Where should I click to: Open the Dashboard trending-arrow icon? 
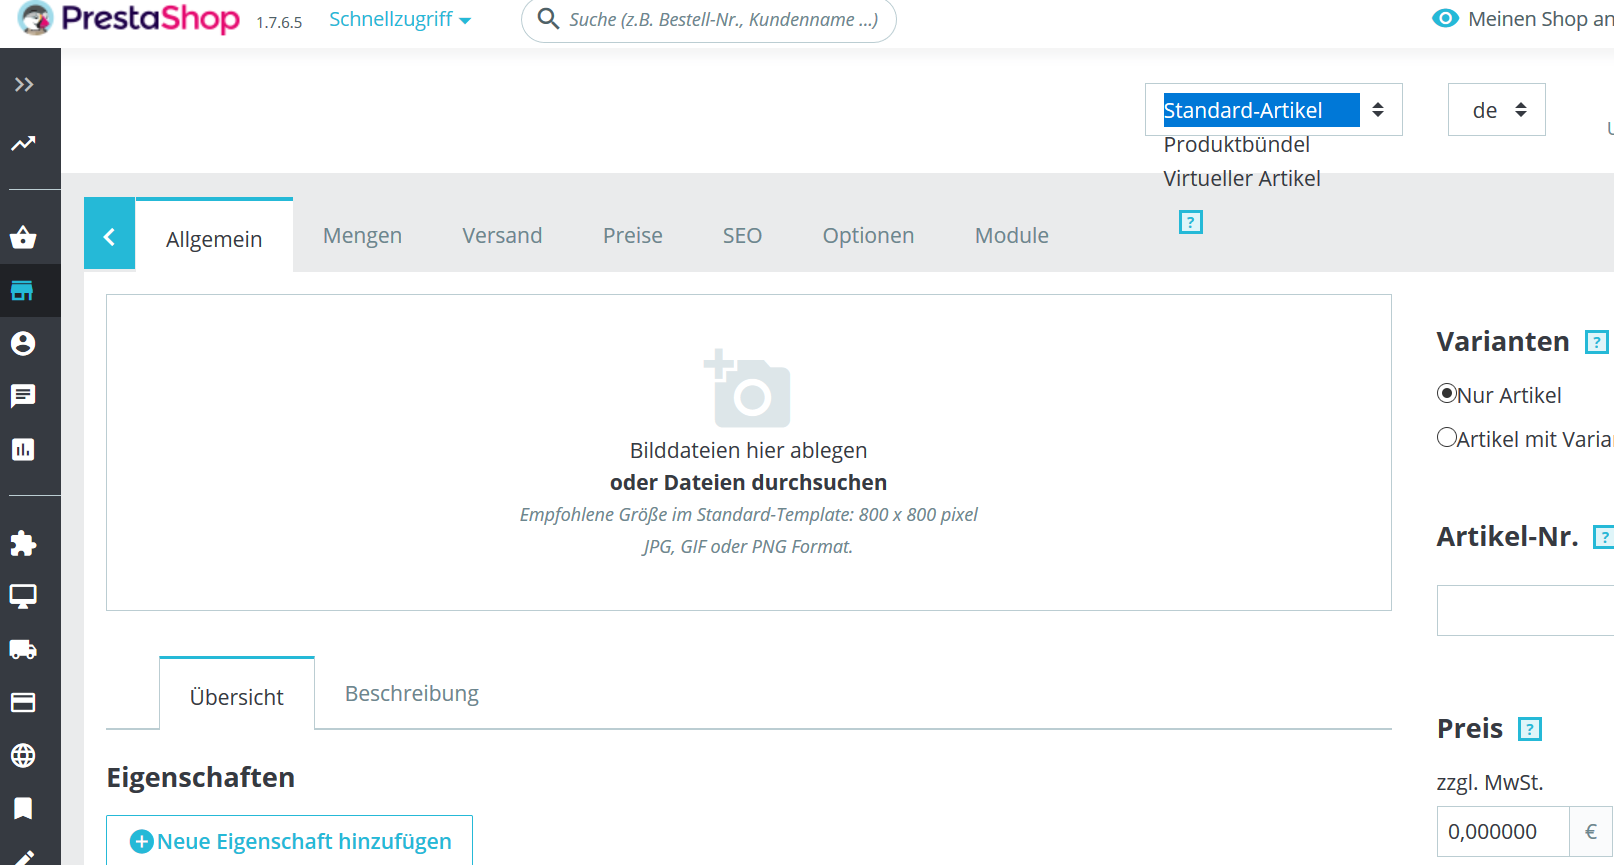click(x=23, y=144)
